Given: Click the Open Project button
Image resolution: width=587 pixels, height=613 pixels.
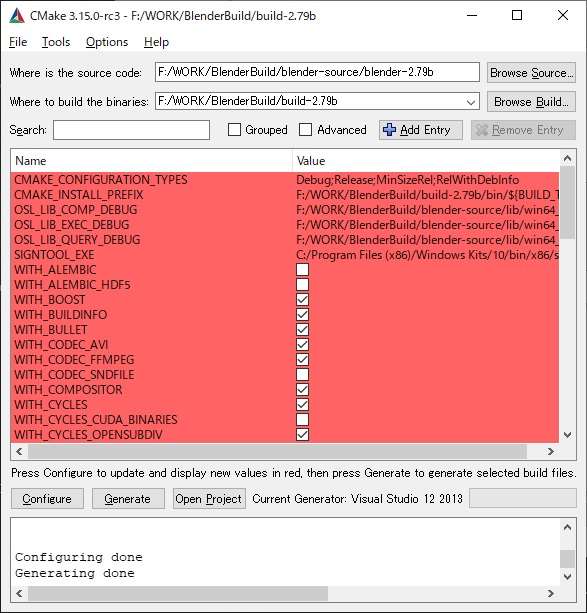Looking at the screenshot, I should point(209,499).
